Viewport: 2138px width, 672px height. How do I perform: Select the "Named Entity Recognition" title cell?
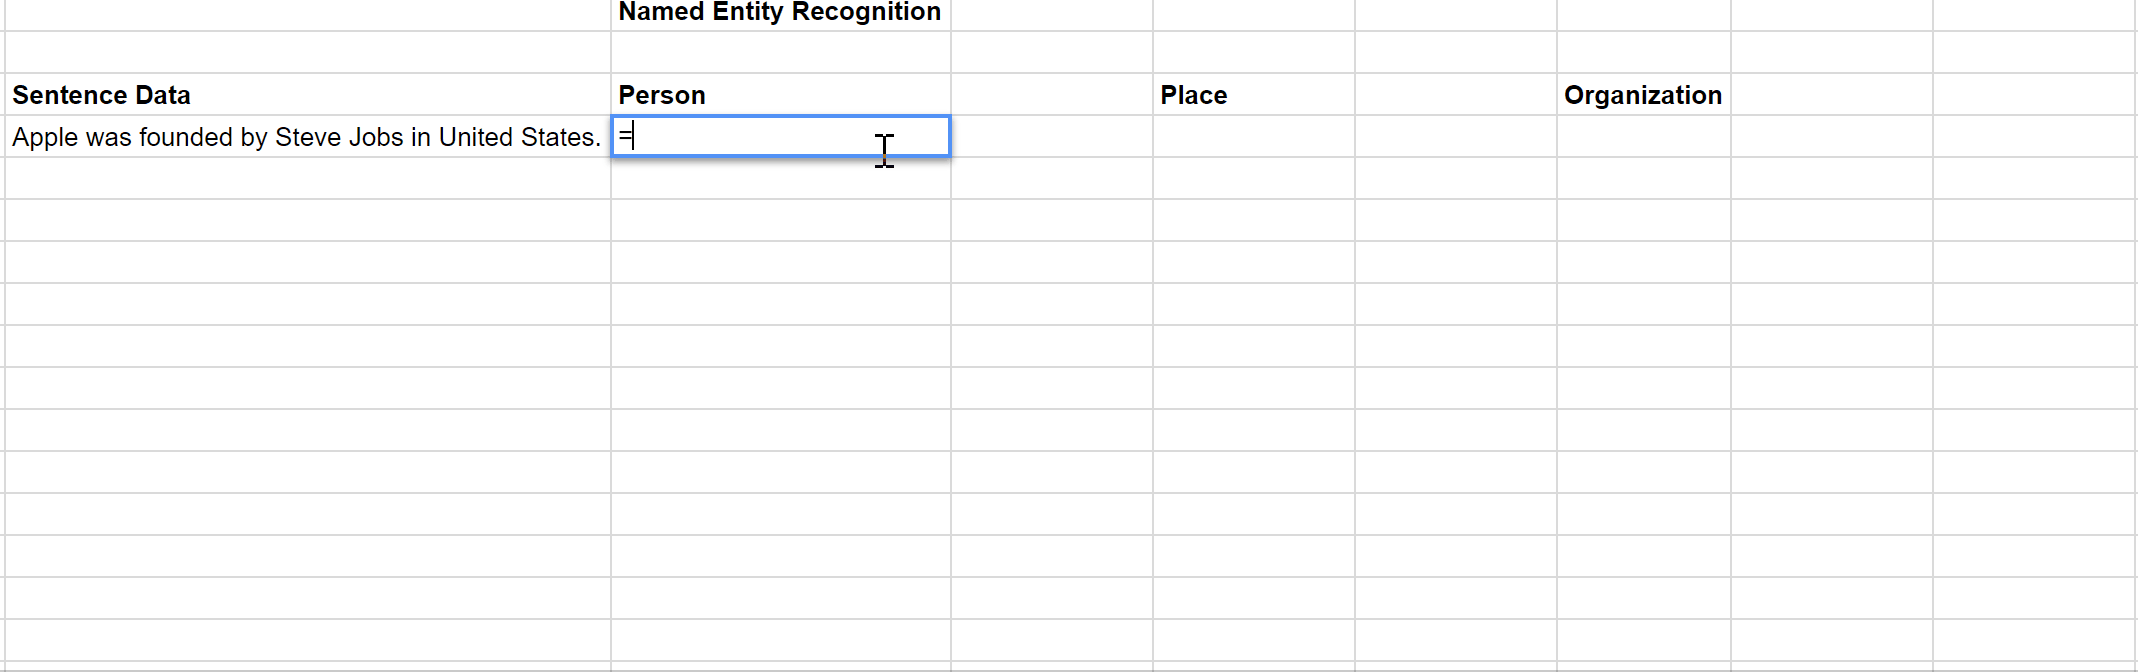click(x=780, y=14)
